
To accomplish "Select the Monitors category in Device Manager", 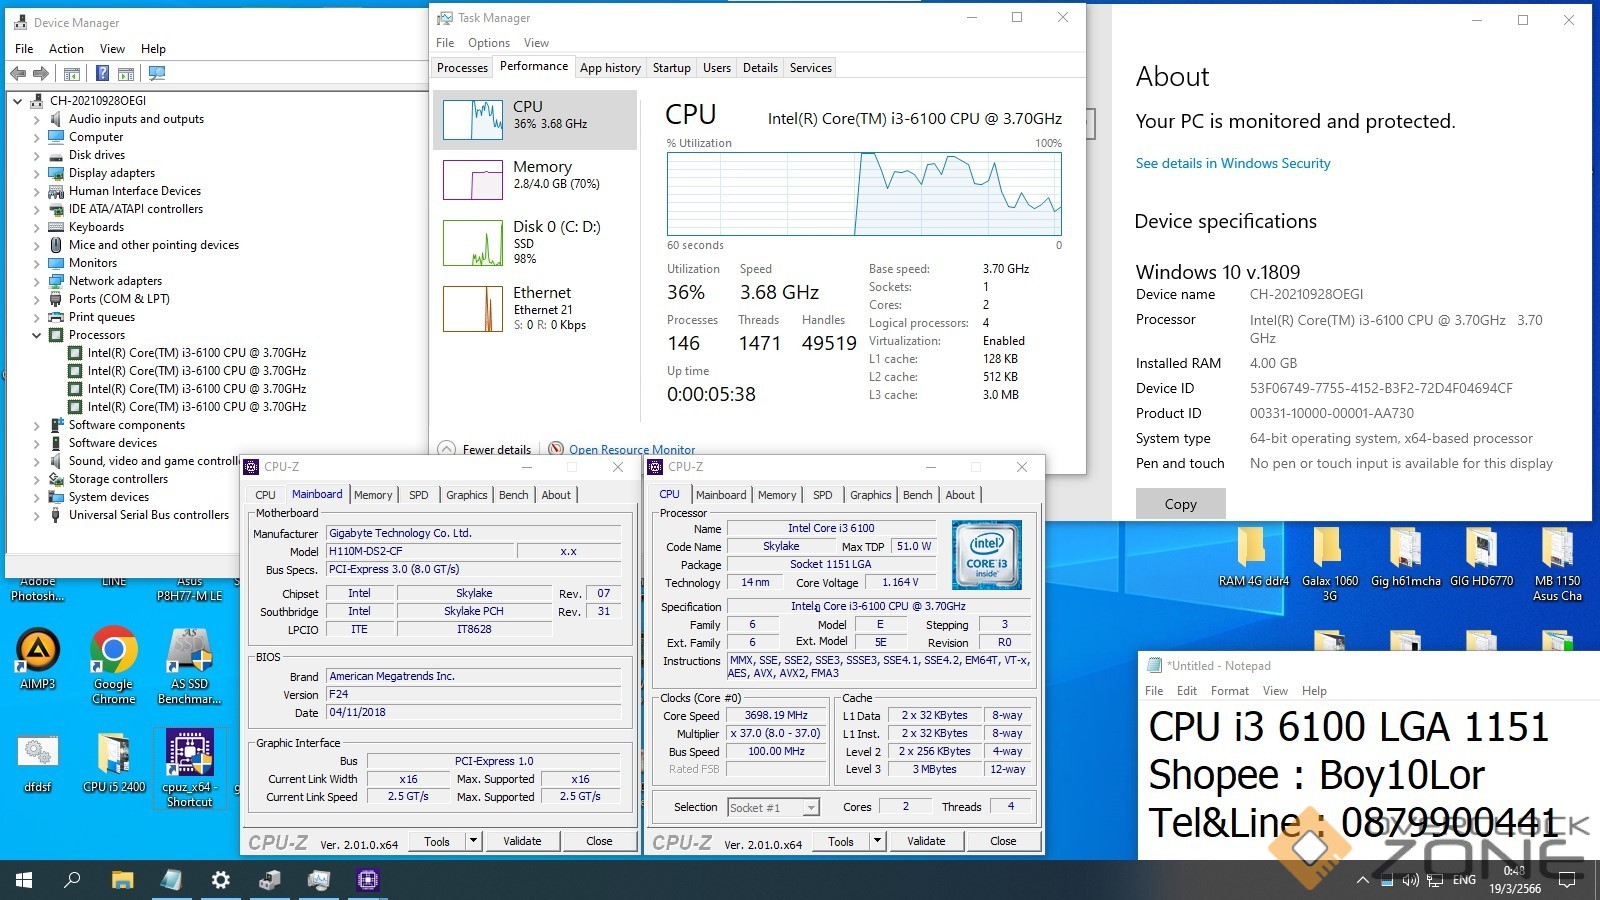I will 93,263.
